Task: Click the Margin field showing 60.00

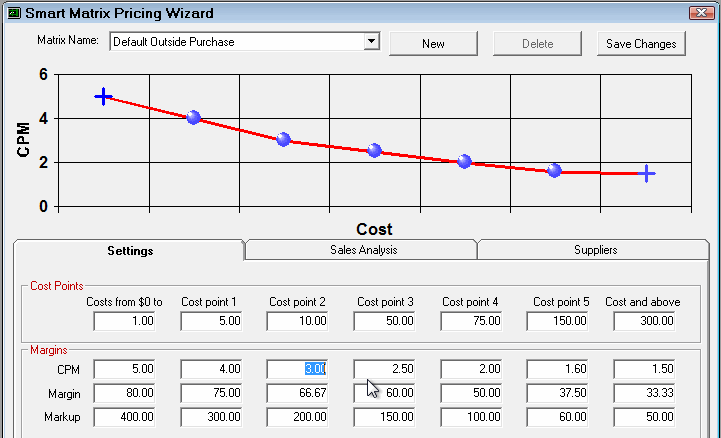Action: (384, 393)
